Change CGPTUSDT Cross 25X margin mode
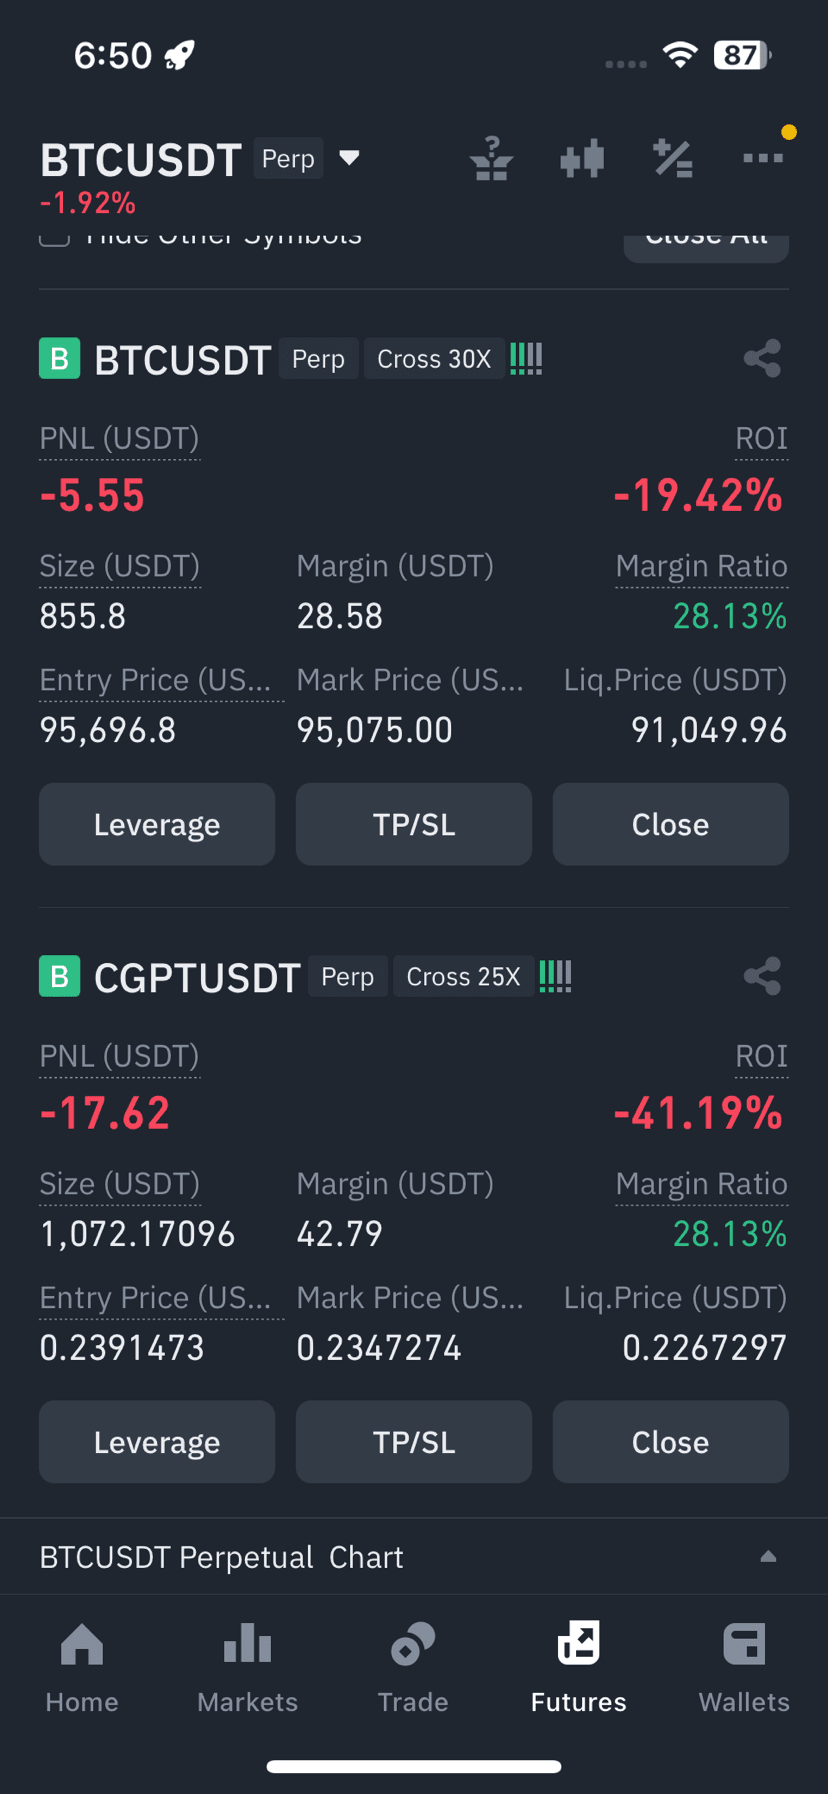Image resolution: width=828 pixels, height=1794 pixels. click(x=463, y=977)
